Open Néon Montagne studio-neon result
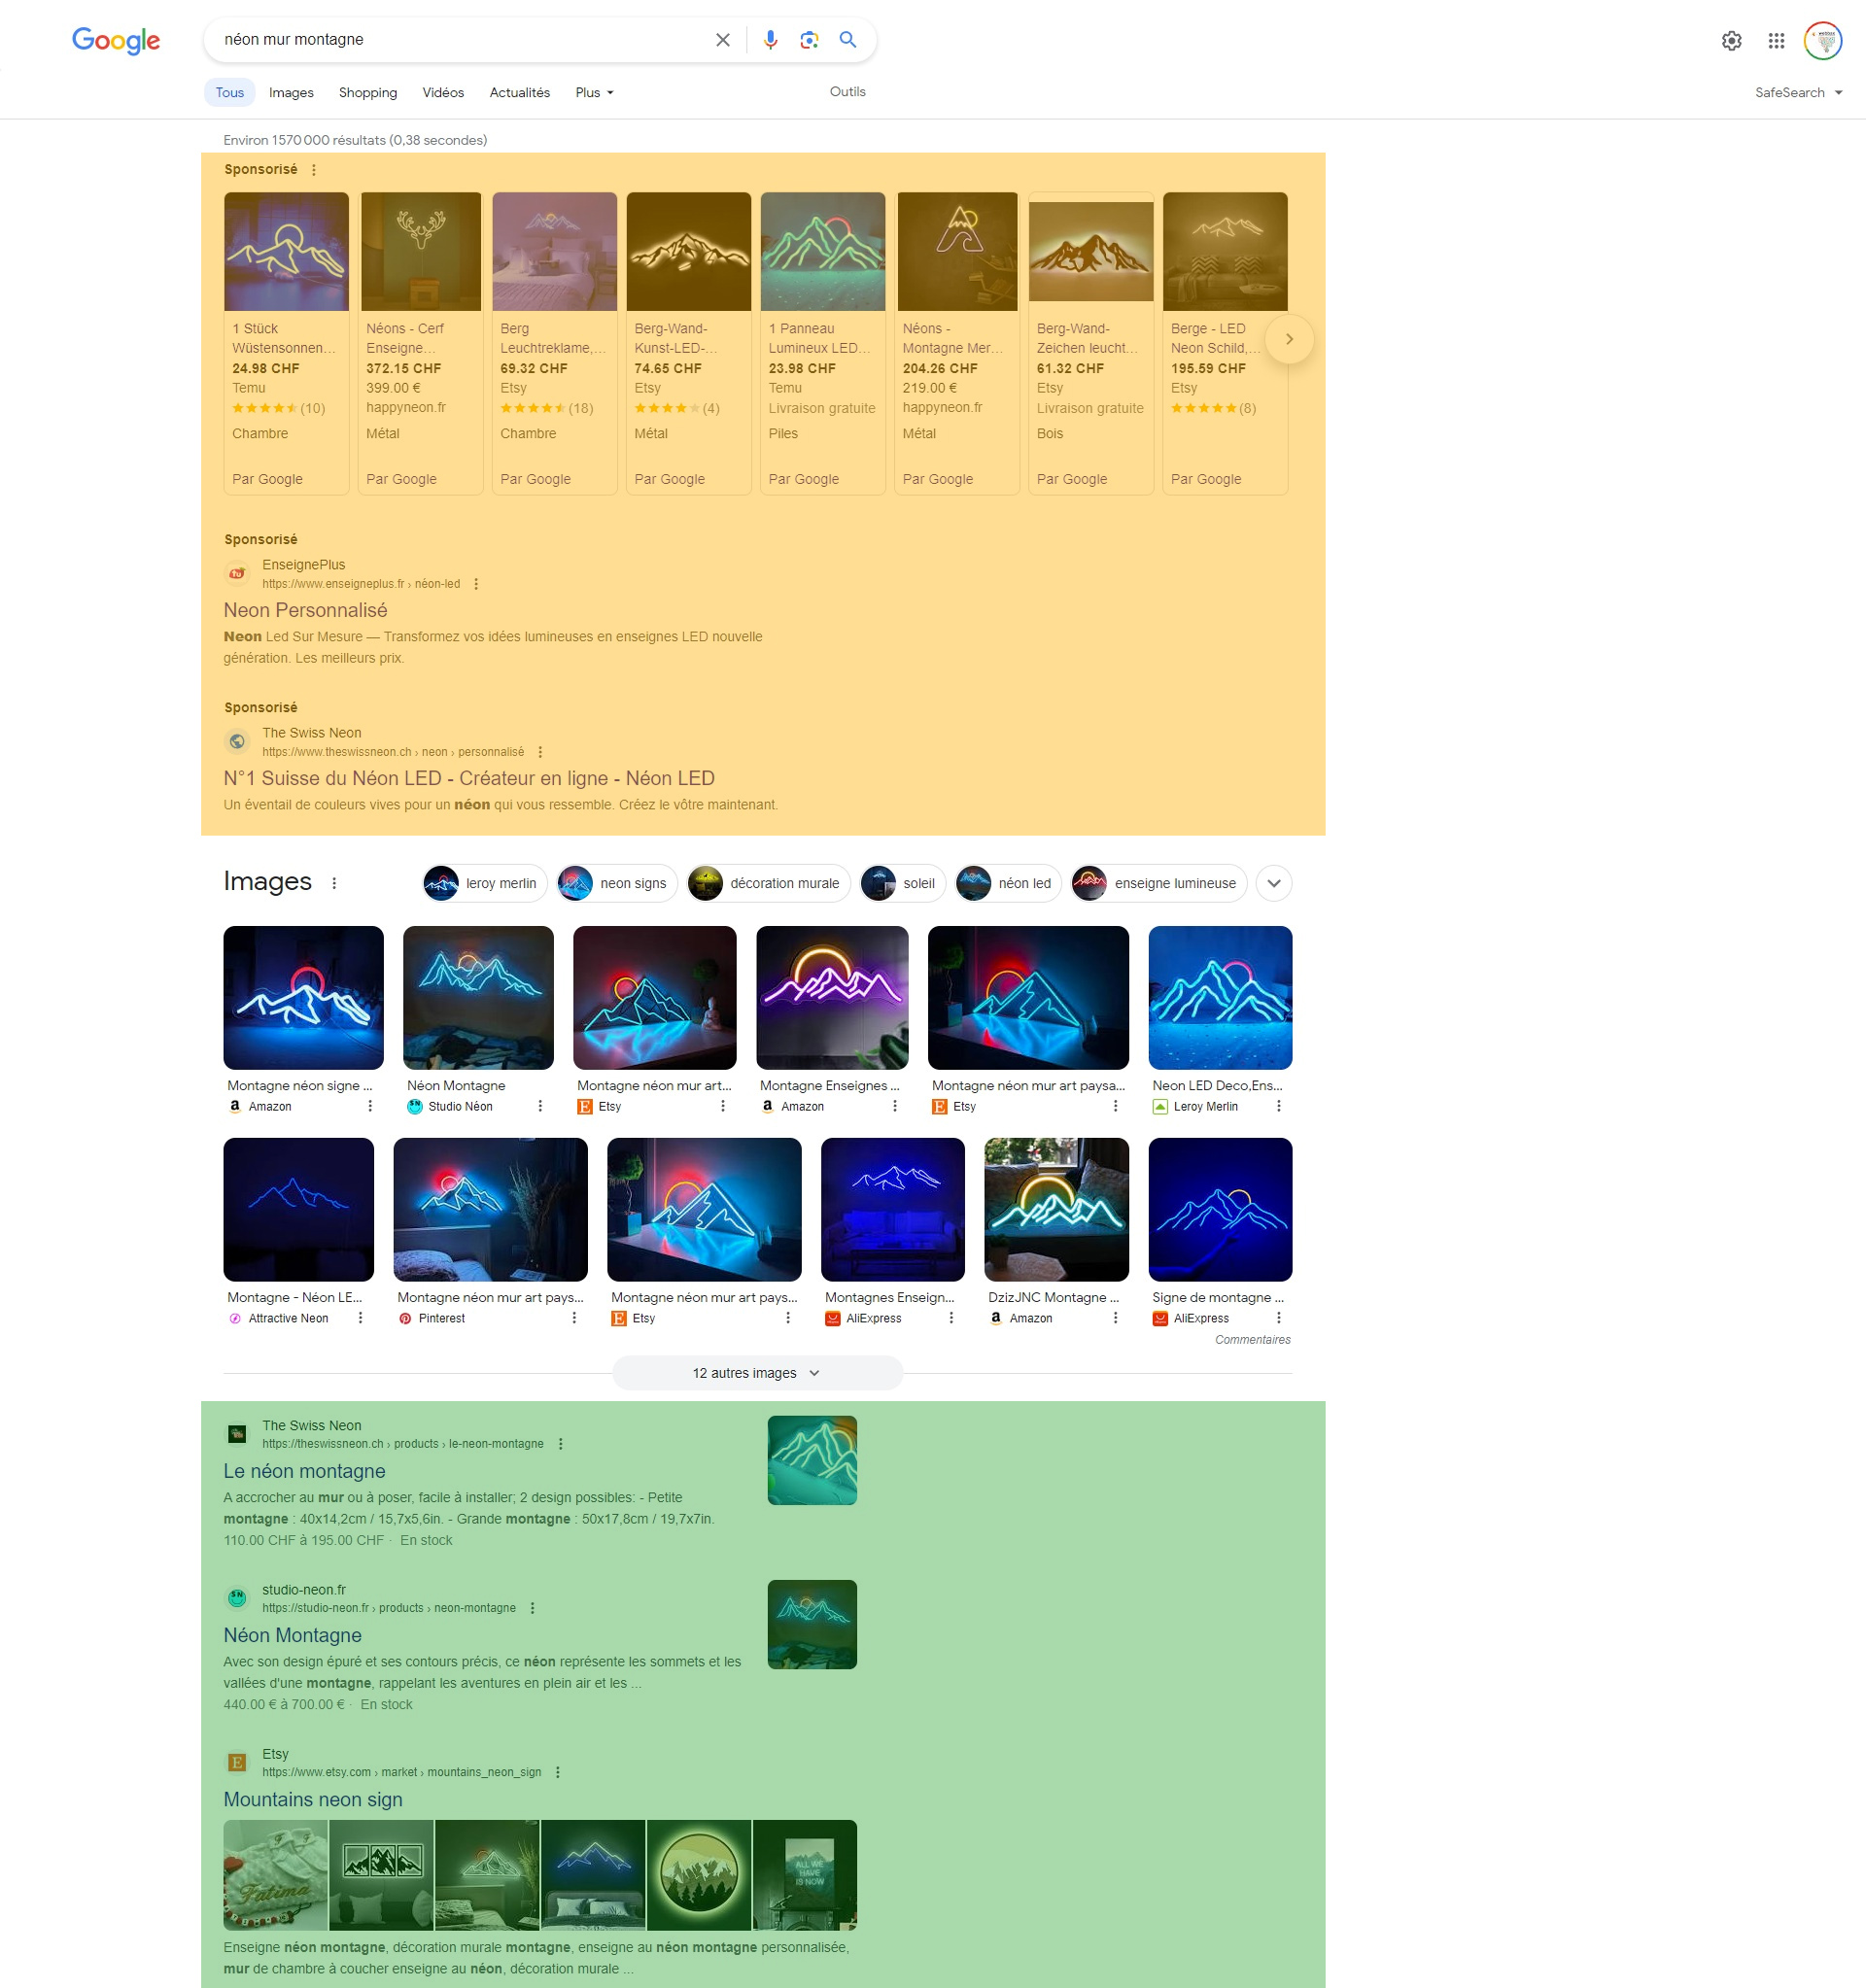Screen dimensions: 1866x1988 coord(292,1636)
